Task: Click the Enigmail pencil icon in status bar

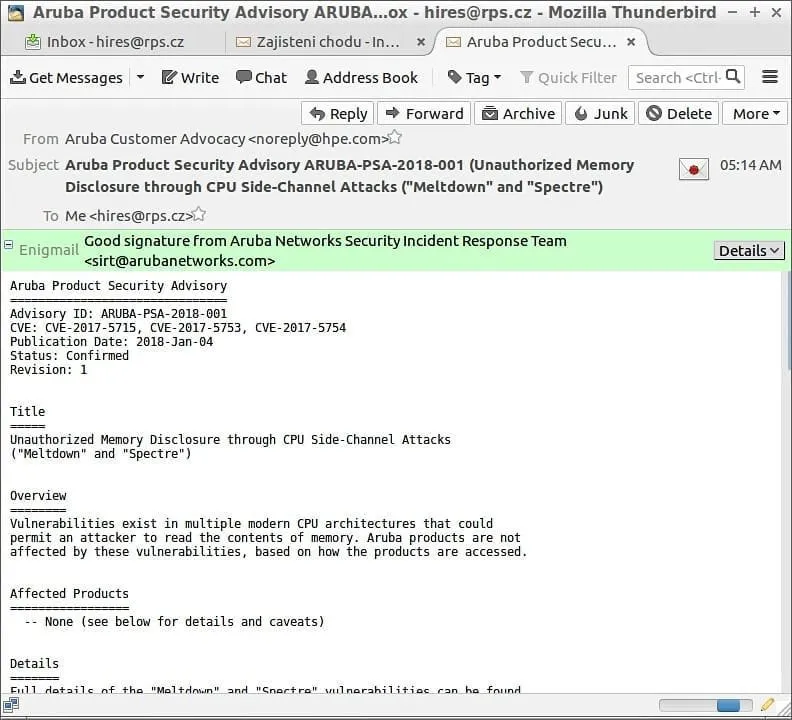Action: click(767, 704)
